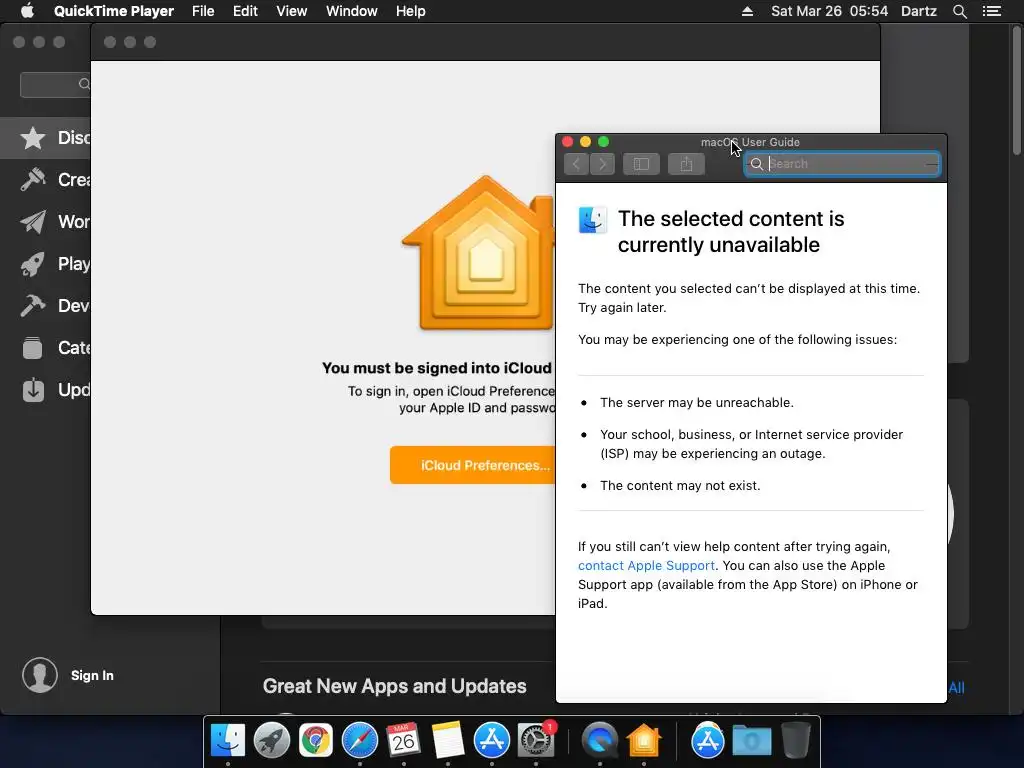The width and height of the screenshot is (1024, 768).
Task: Go forward in macOS User Guide
Action: (602, 164)
